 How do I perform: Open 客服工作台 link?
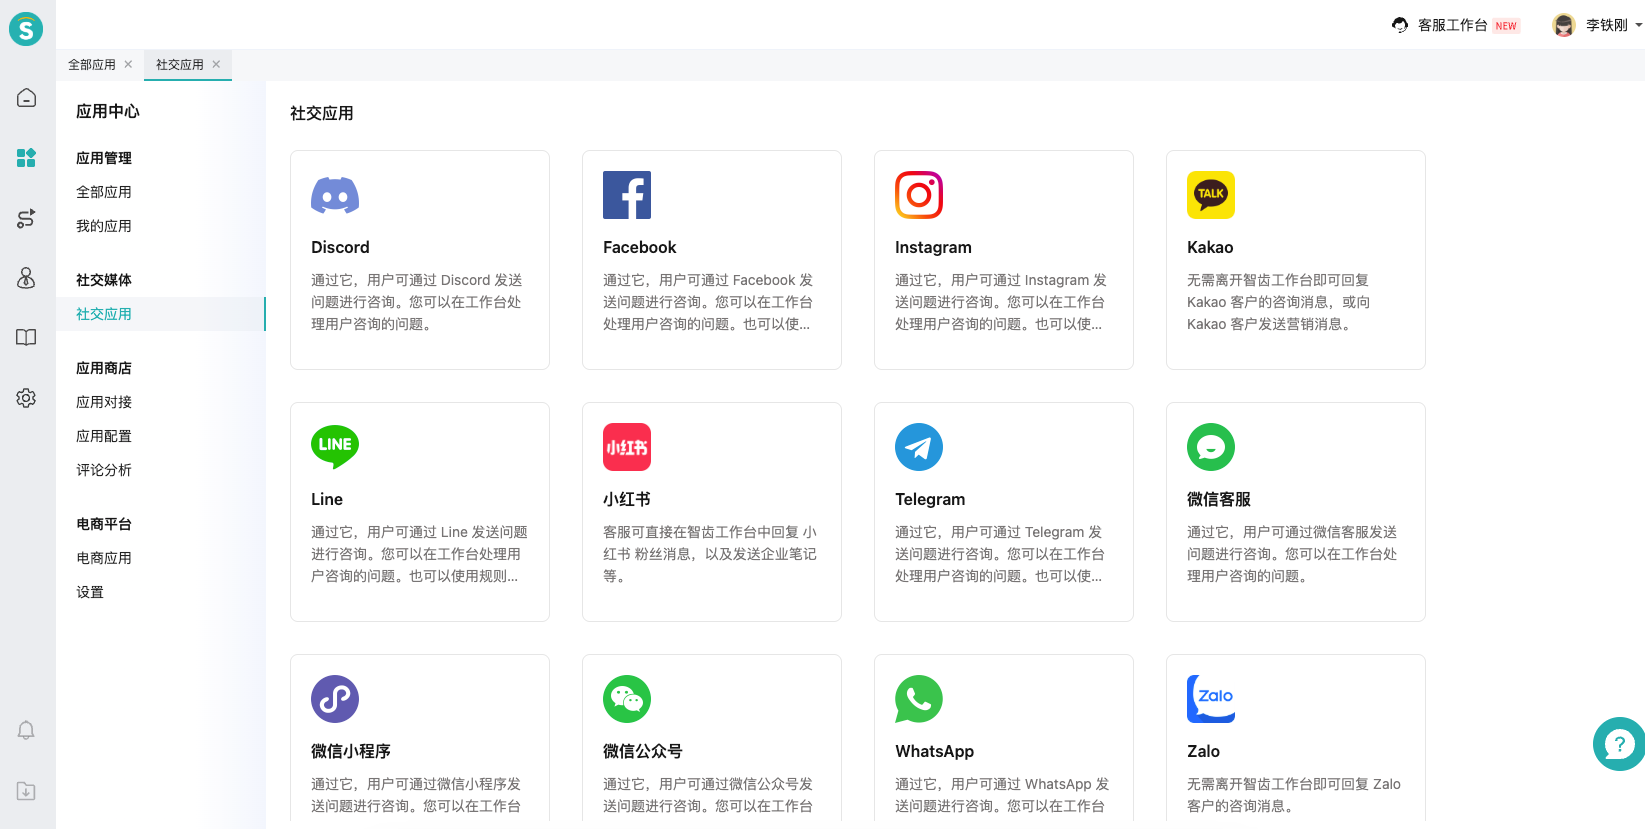click(x=1452, y=25)
